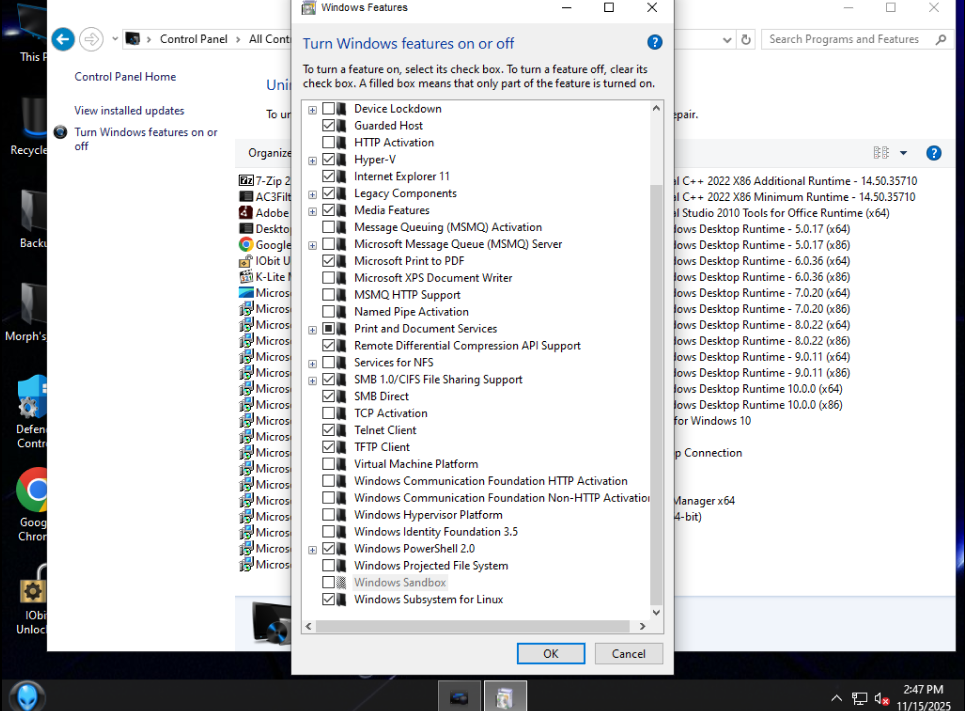Uncheck the Telnet Client feature
The width and height of the screenshot is (965, 711).
click(x=329, y=430)
